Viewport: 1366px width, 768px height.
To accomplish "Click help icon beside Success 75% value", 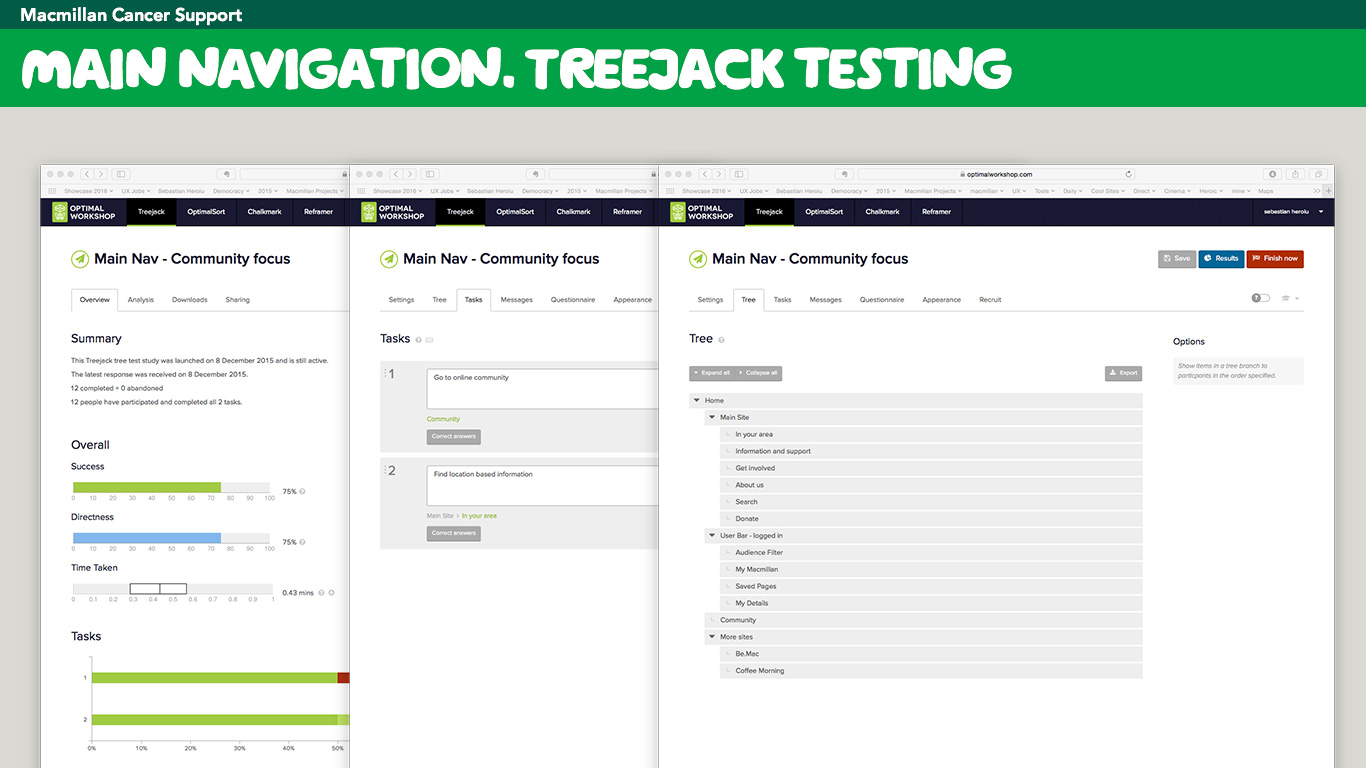I will pos(303,492).
